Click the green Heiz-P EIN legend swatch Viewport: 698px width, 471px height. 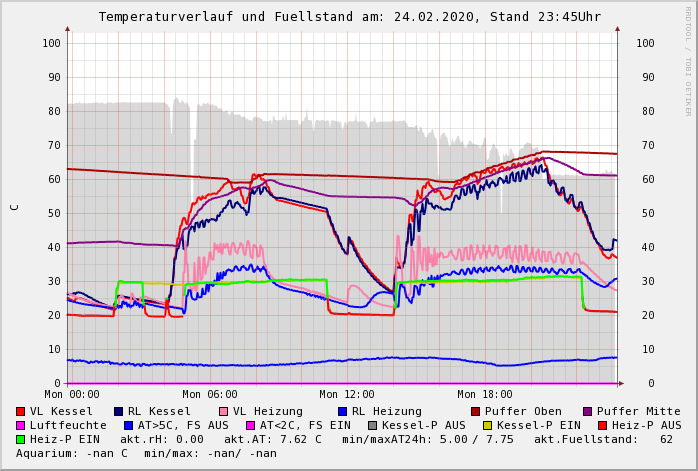[21, 439]
